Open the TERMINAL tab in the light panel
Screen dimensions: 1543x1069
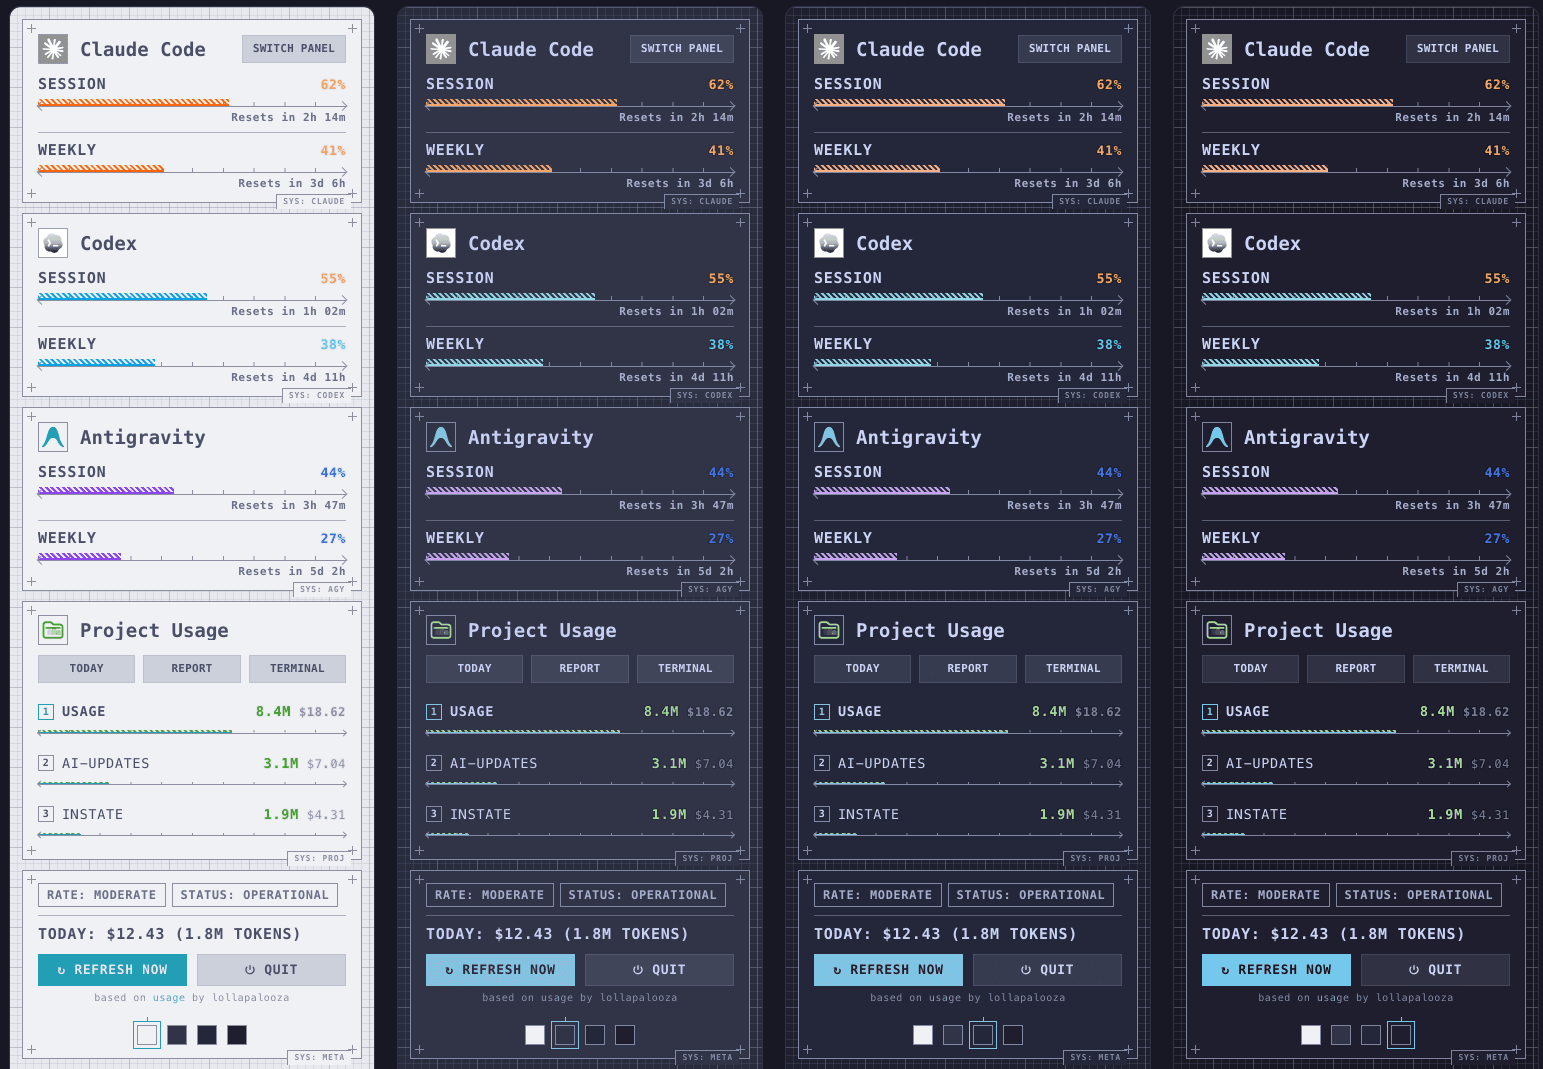tap(297, 669)
